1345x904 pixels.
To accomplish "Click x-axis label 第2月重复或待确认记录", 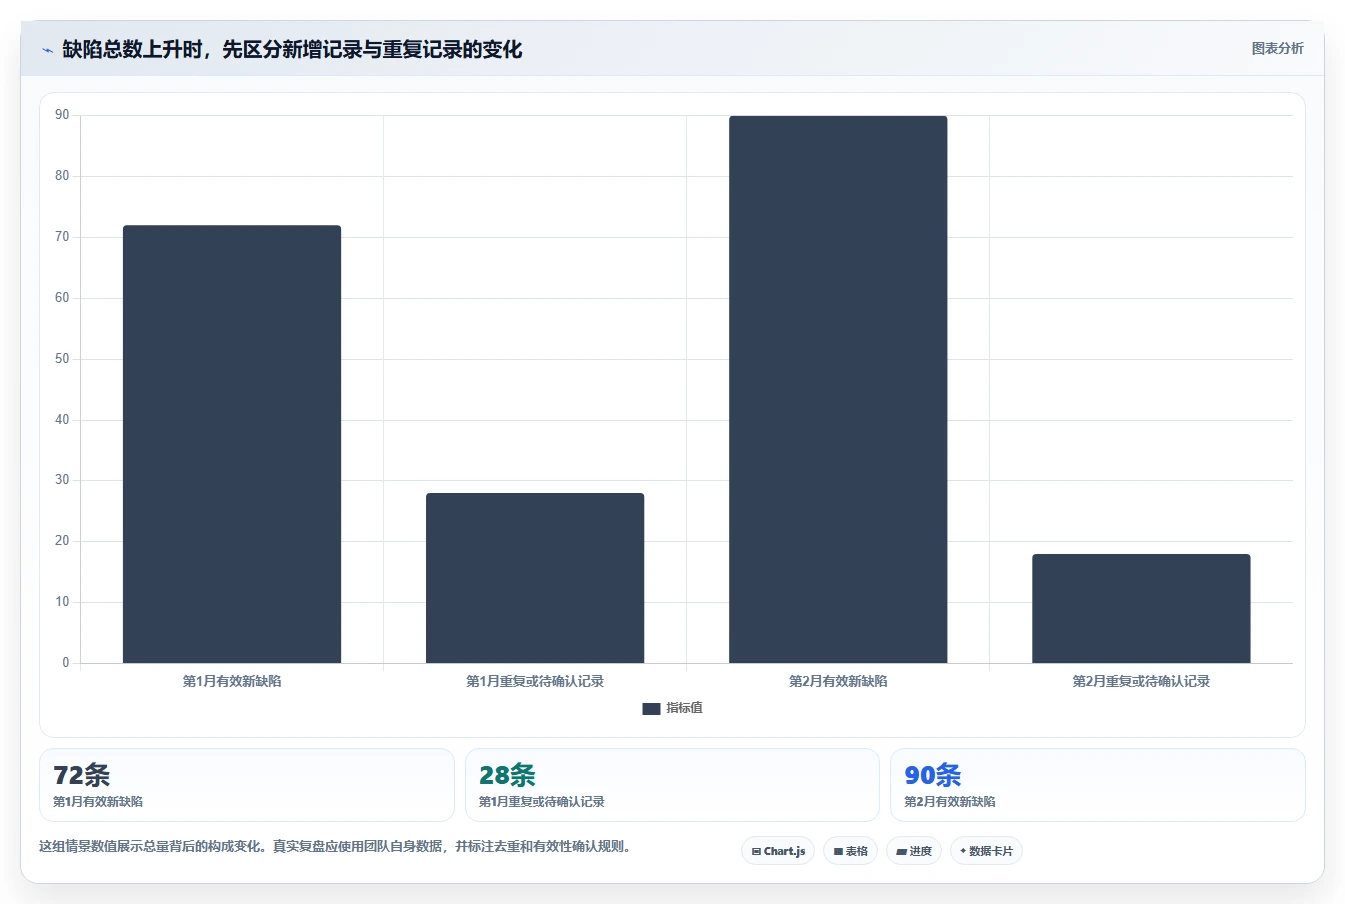I will [x=1141, y=681].
